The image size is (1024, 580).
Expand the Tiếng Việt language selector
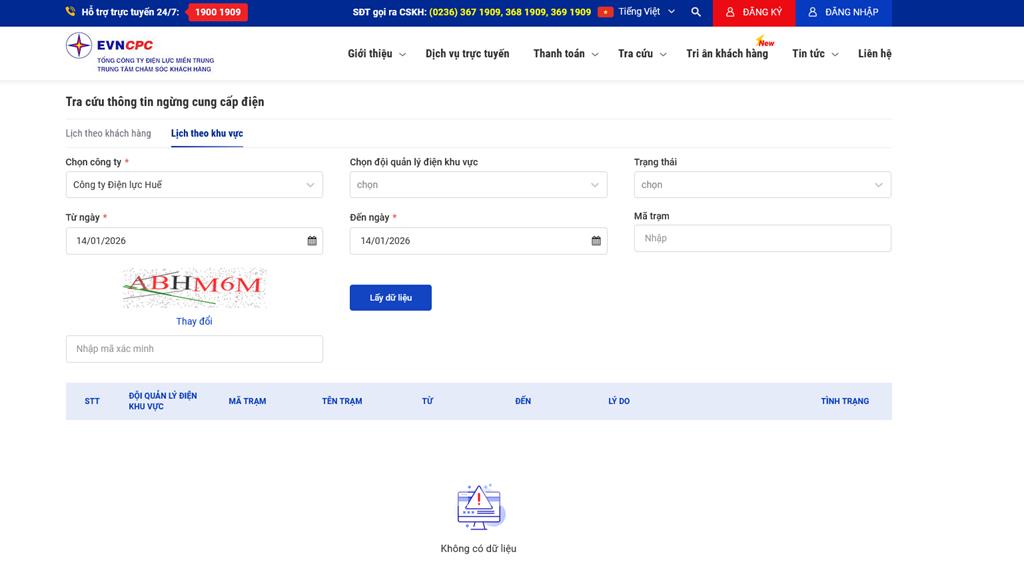pos(646,12)
